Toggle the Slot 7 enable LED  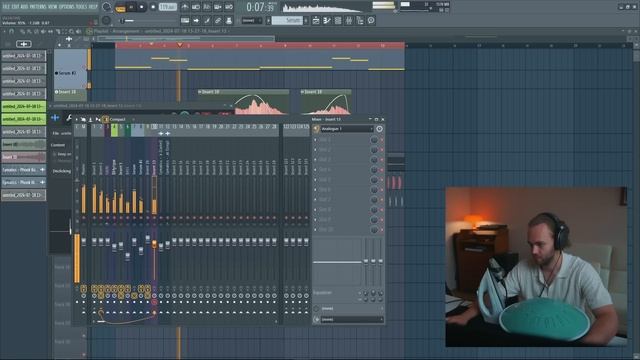pos(382,200)
